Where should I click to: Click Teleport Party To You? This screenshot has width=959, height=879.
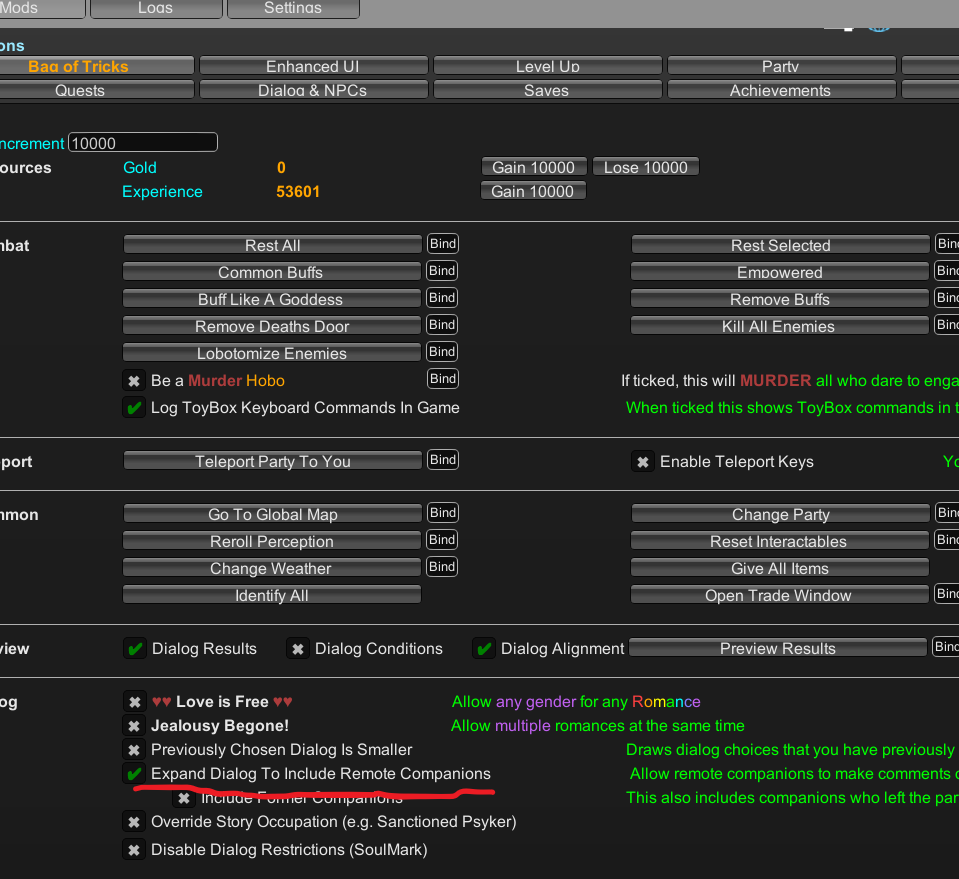pos(273,461)
